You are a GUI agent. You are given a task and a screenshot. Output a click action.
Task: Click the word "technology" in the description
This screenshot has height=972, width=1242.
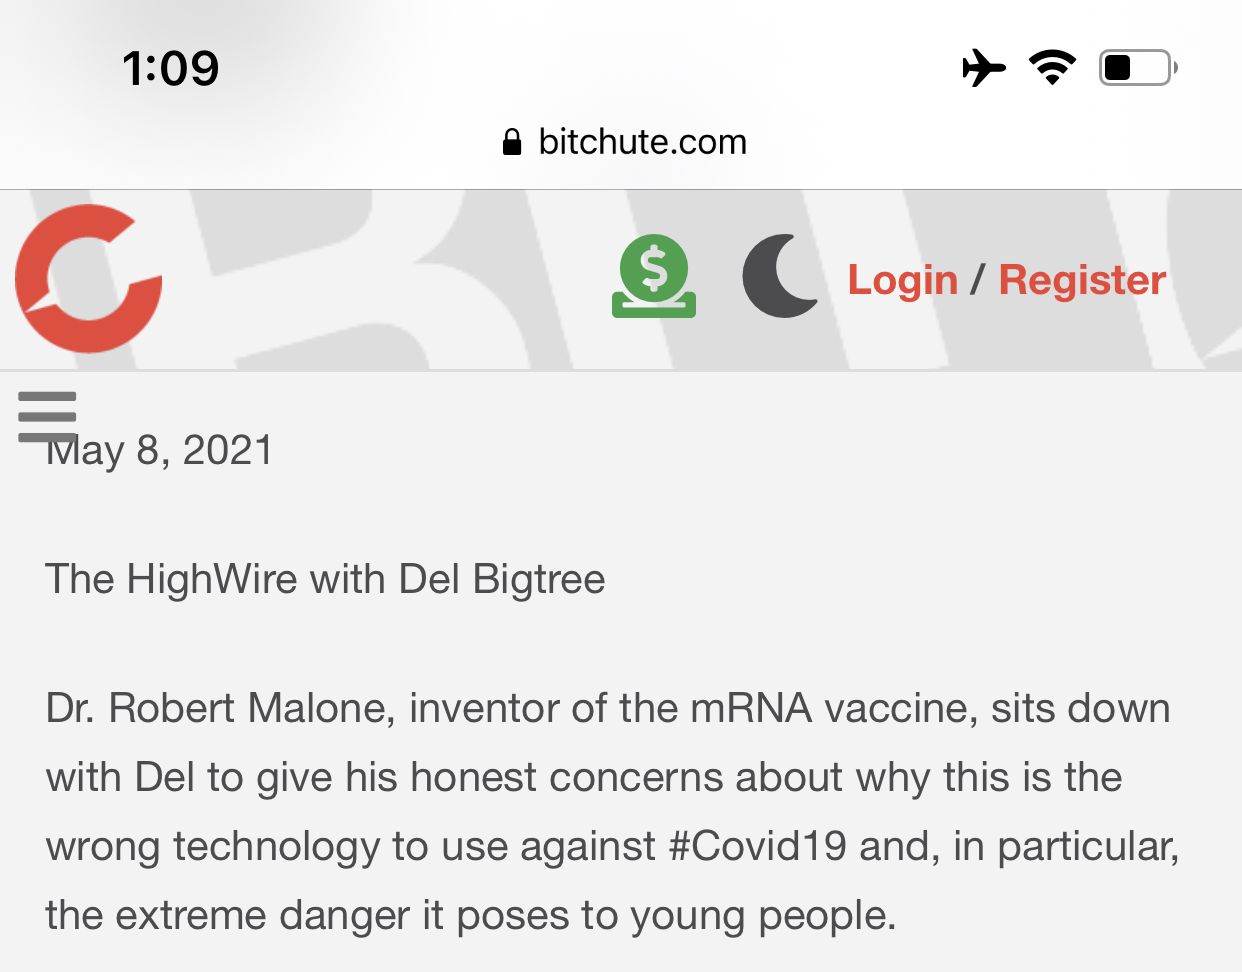point(276,847)
